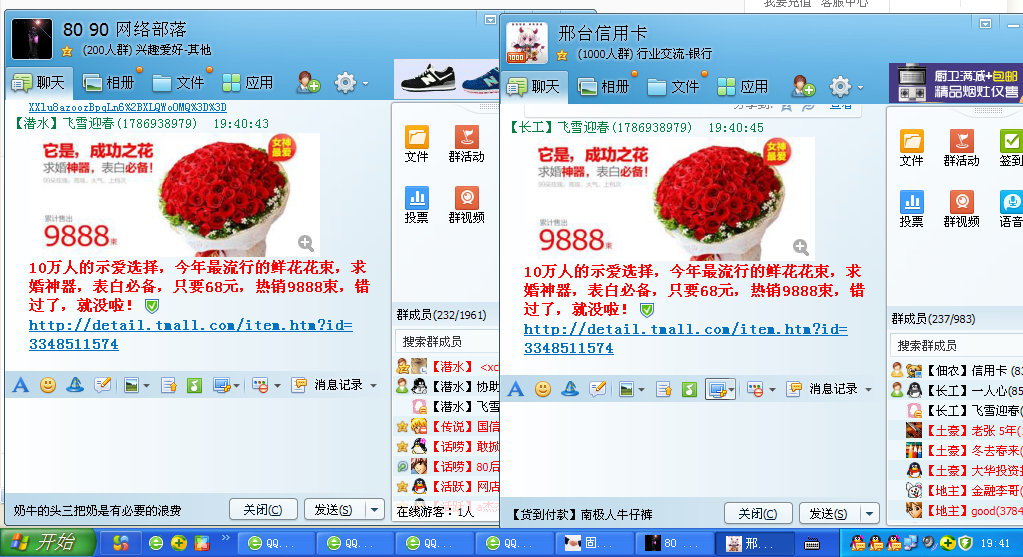Open 投票 in 邢台信用卡 side panel

pos(911,209)
